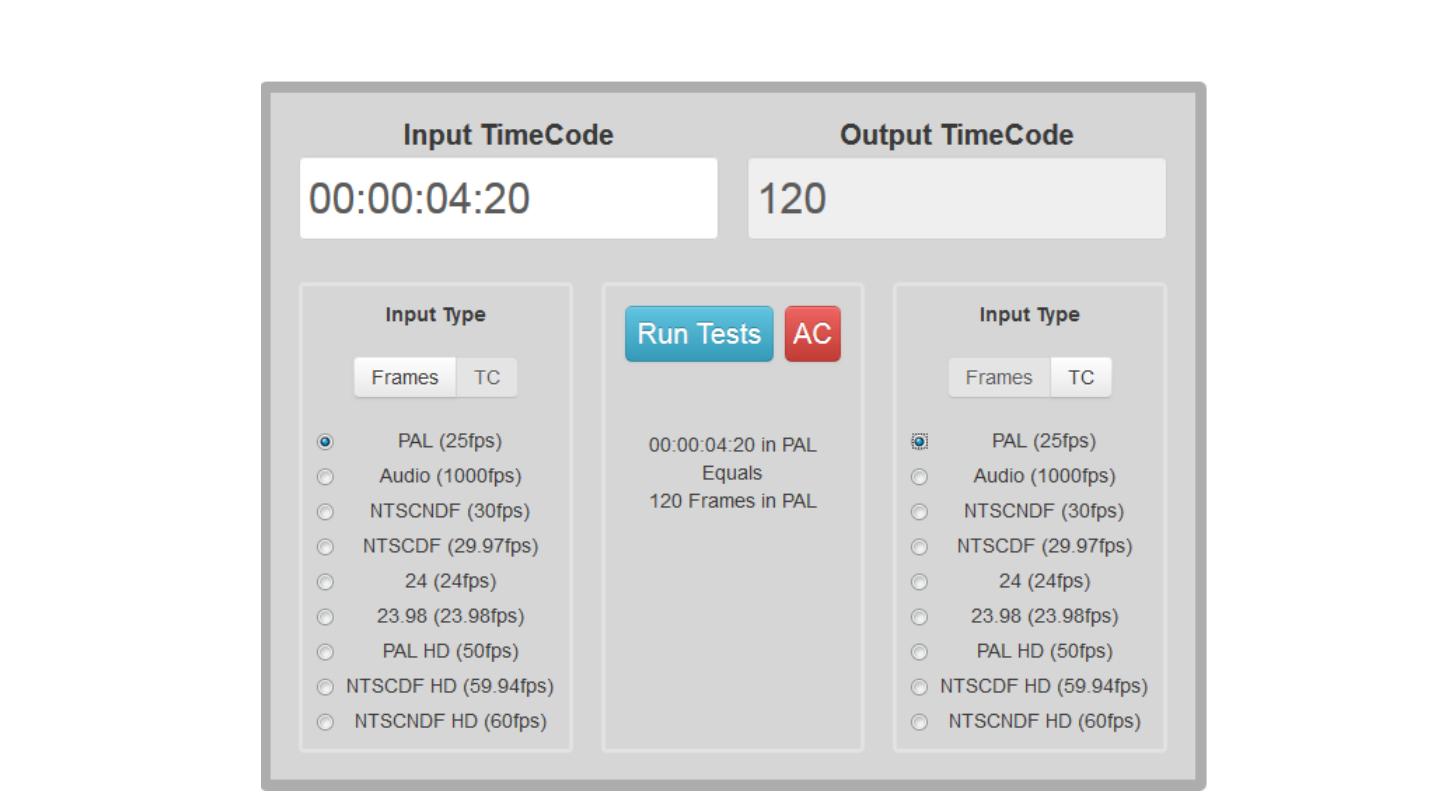Choose NTSCDF HD (59.94fps) in right panel

tap(919, 687)
